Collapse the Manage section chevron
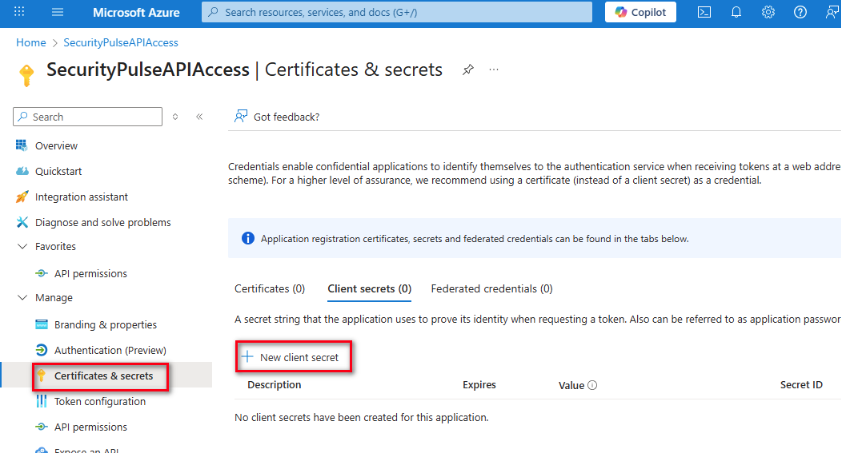841x453 pixels. [23, 297]
